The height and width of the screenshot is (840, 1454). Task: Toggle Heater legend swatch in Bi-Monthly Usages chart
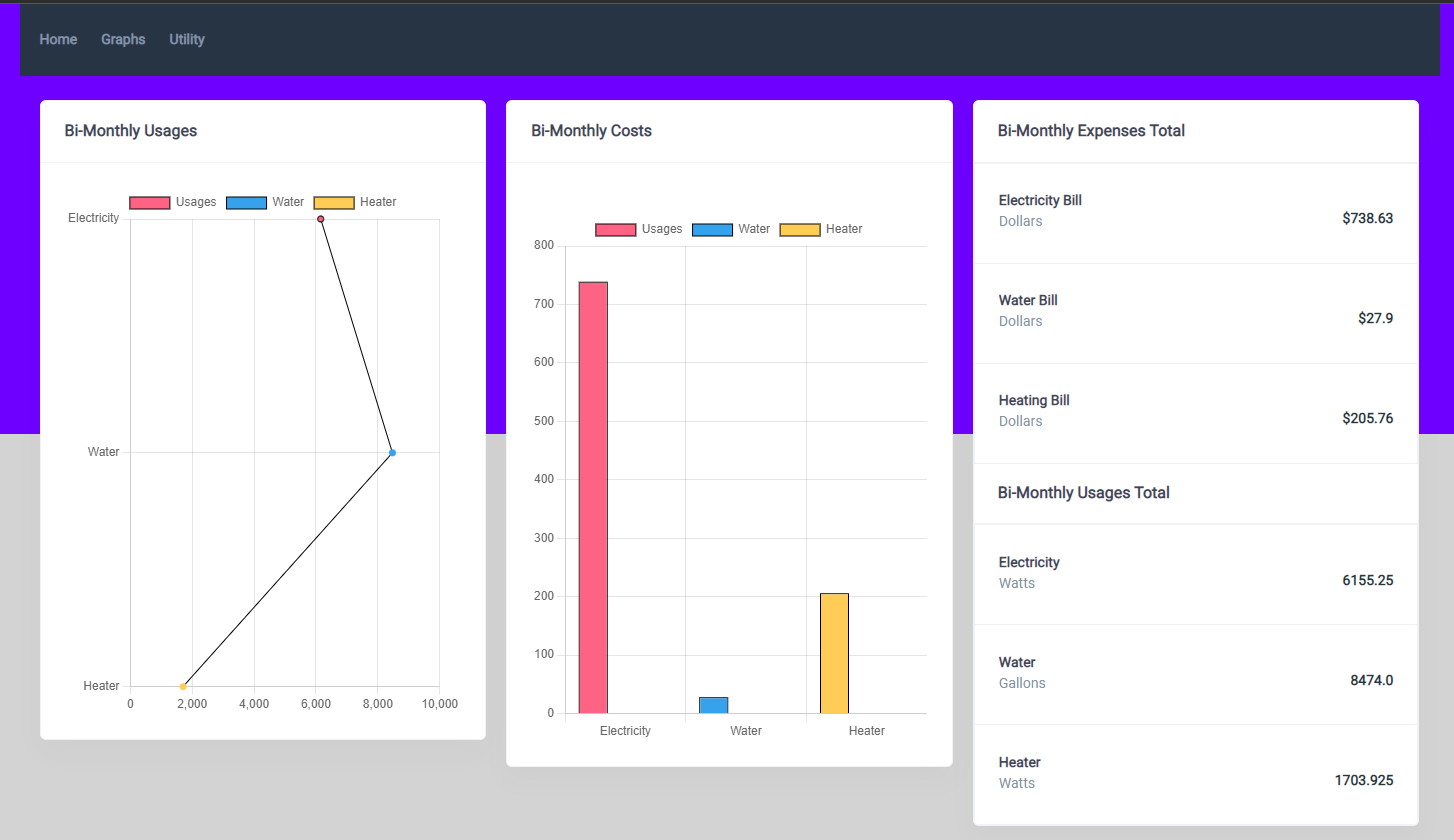[334, 202]
